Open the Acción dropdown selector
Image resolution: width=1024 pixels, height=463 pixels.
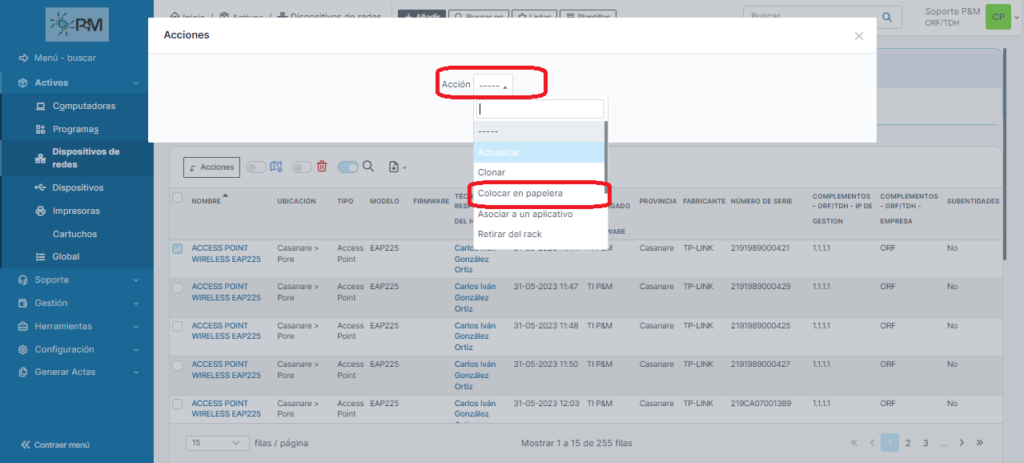[493, 86]
